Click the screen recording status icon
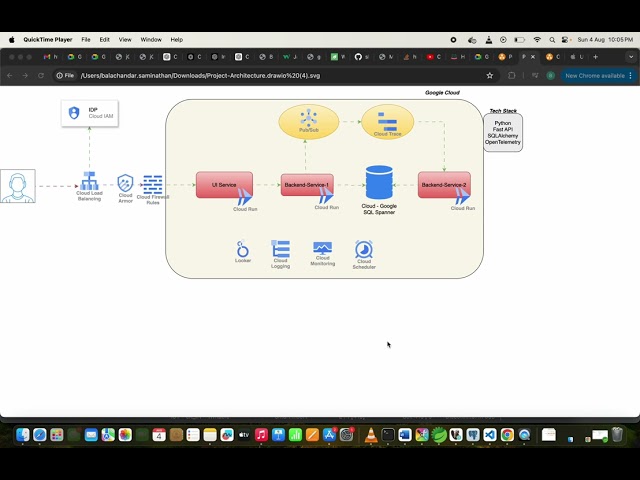 453,40
